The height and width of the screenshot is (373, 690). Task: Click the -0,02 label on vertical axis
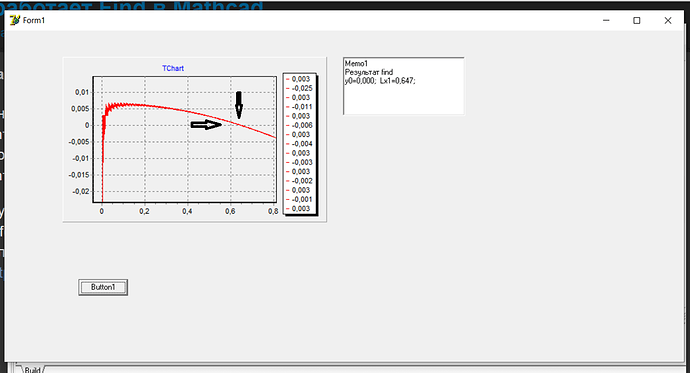click(80, 191)
